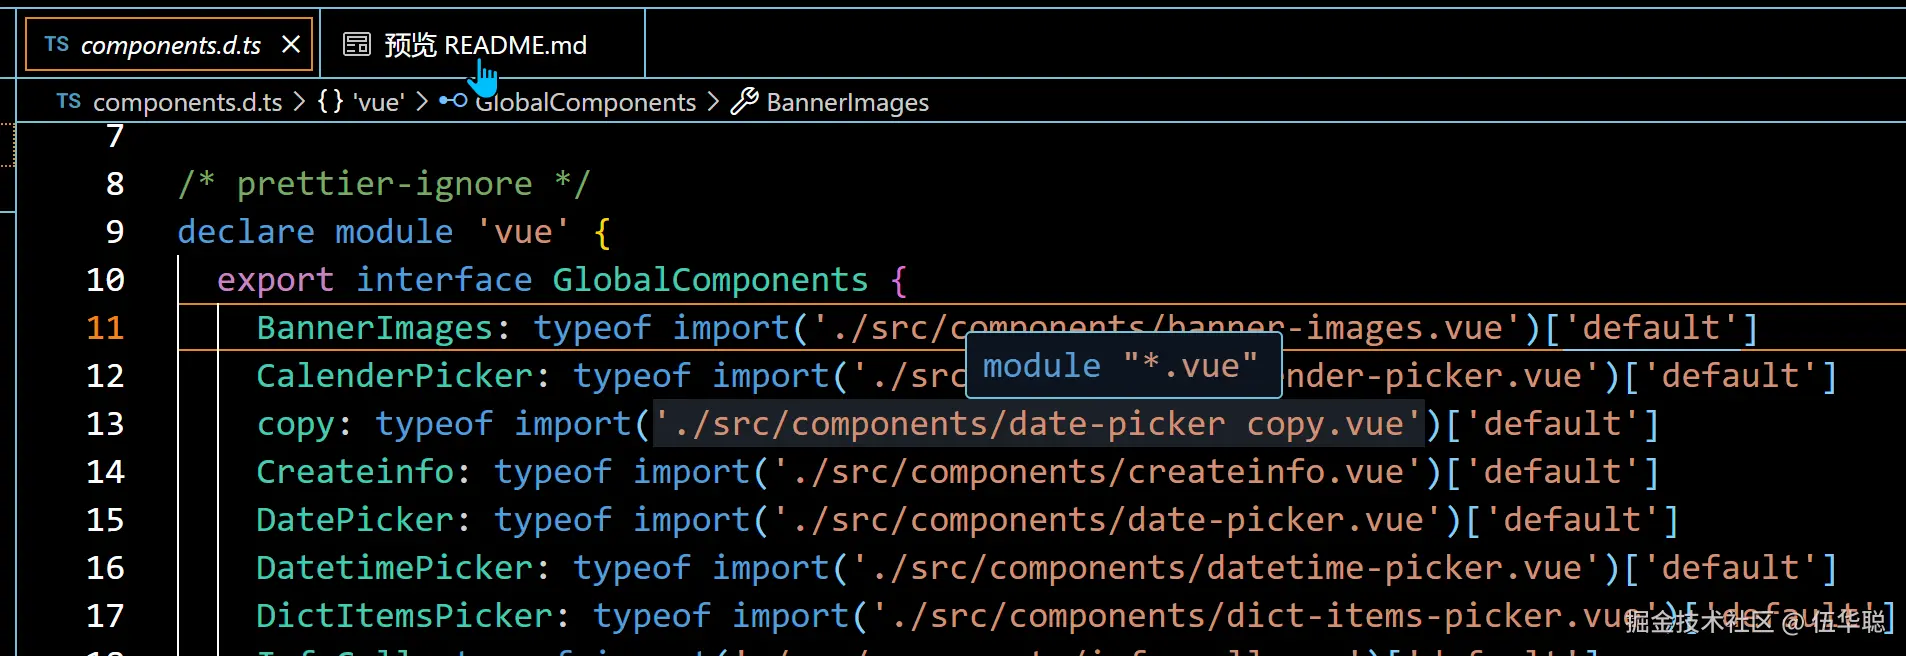Click the wrench icon beside BannerImages breadcrumb
1906x656 pixels.
745,102
